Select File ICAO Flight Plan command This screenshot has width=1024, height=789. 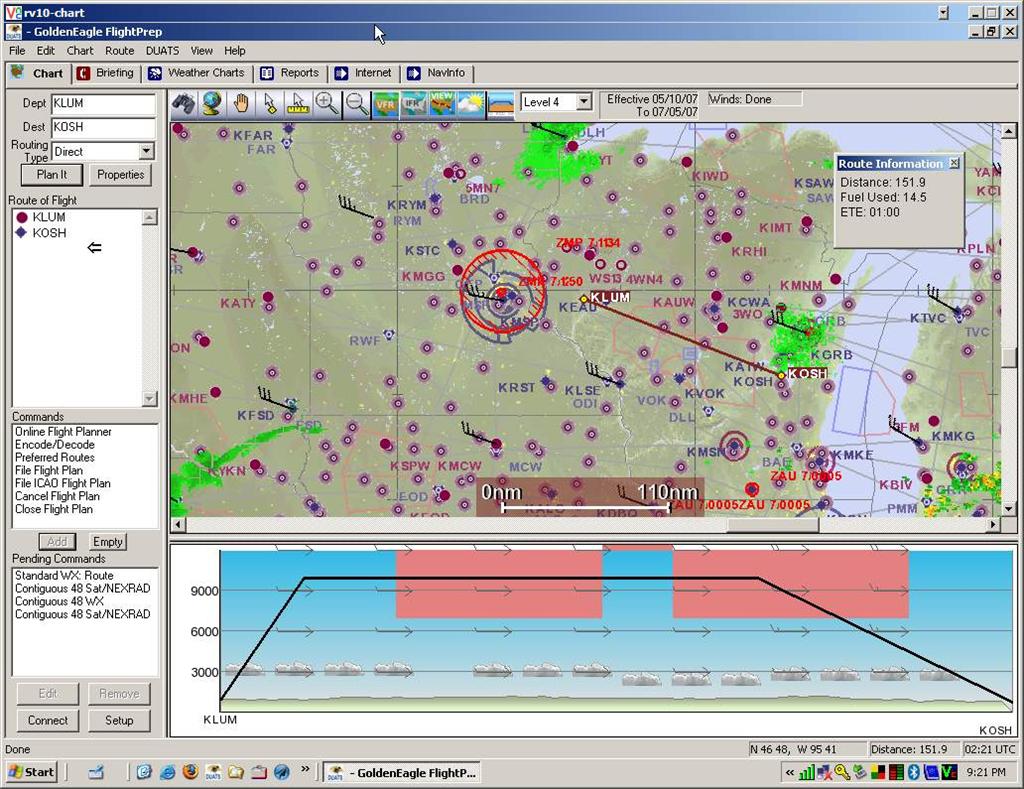(63, 483)
